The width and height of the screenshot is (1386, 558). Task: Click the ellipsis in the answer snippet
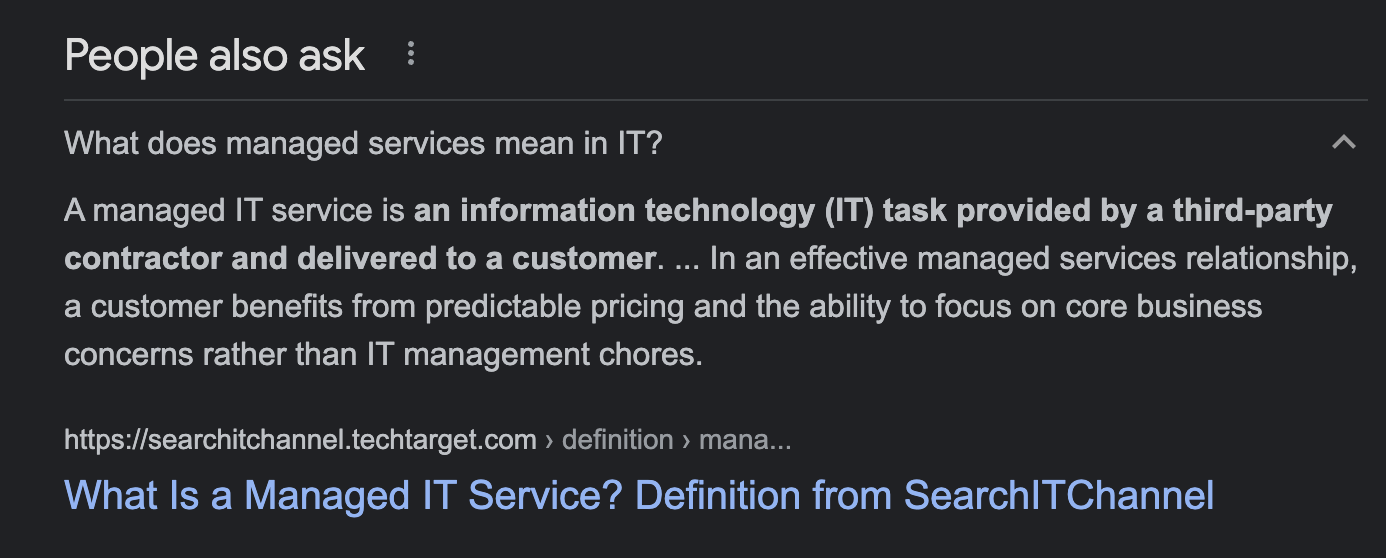[686, 258]
